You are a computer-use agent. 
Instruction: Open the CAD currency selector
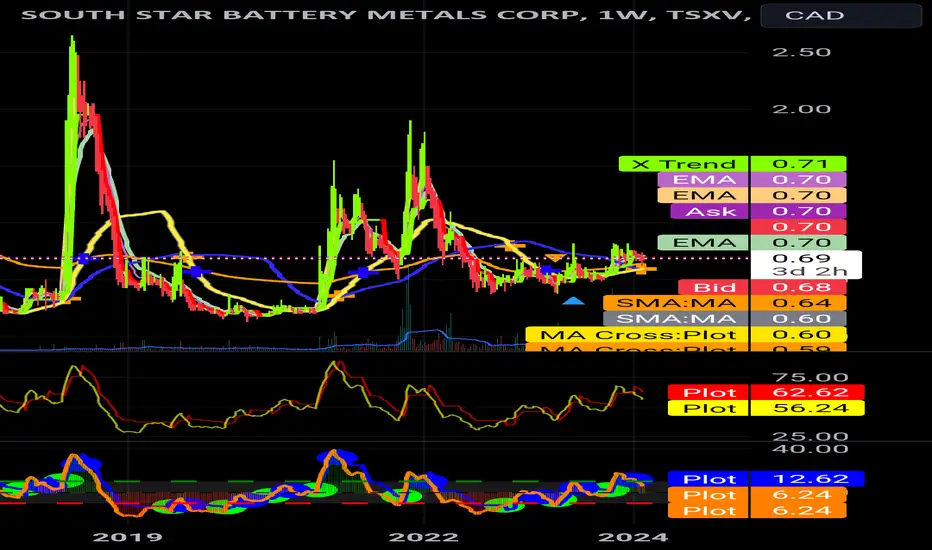pos(840,15)
